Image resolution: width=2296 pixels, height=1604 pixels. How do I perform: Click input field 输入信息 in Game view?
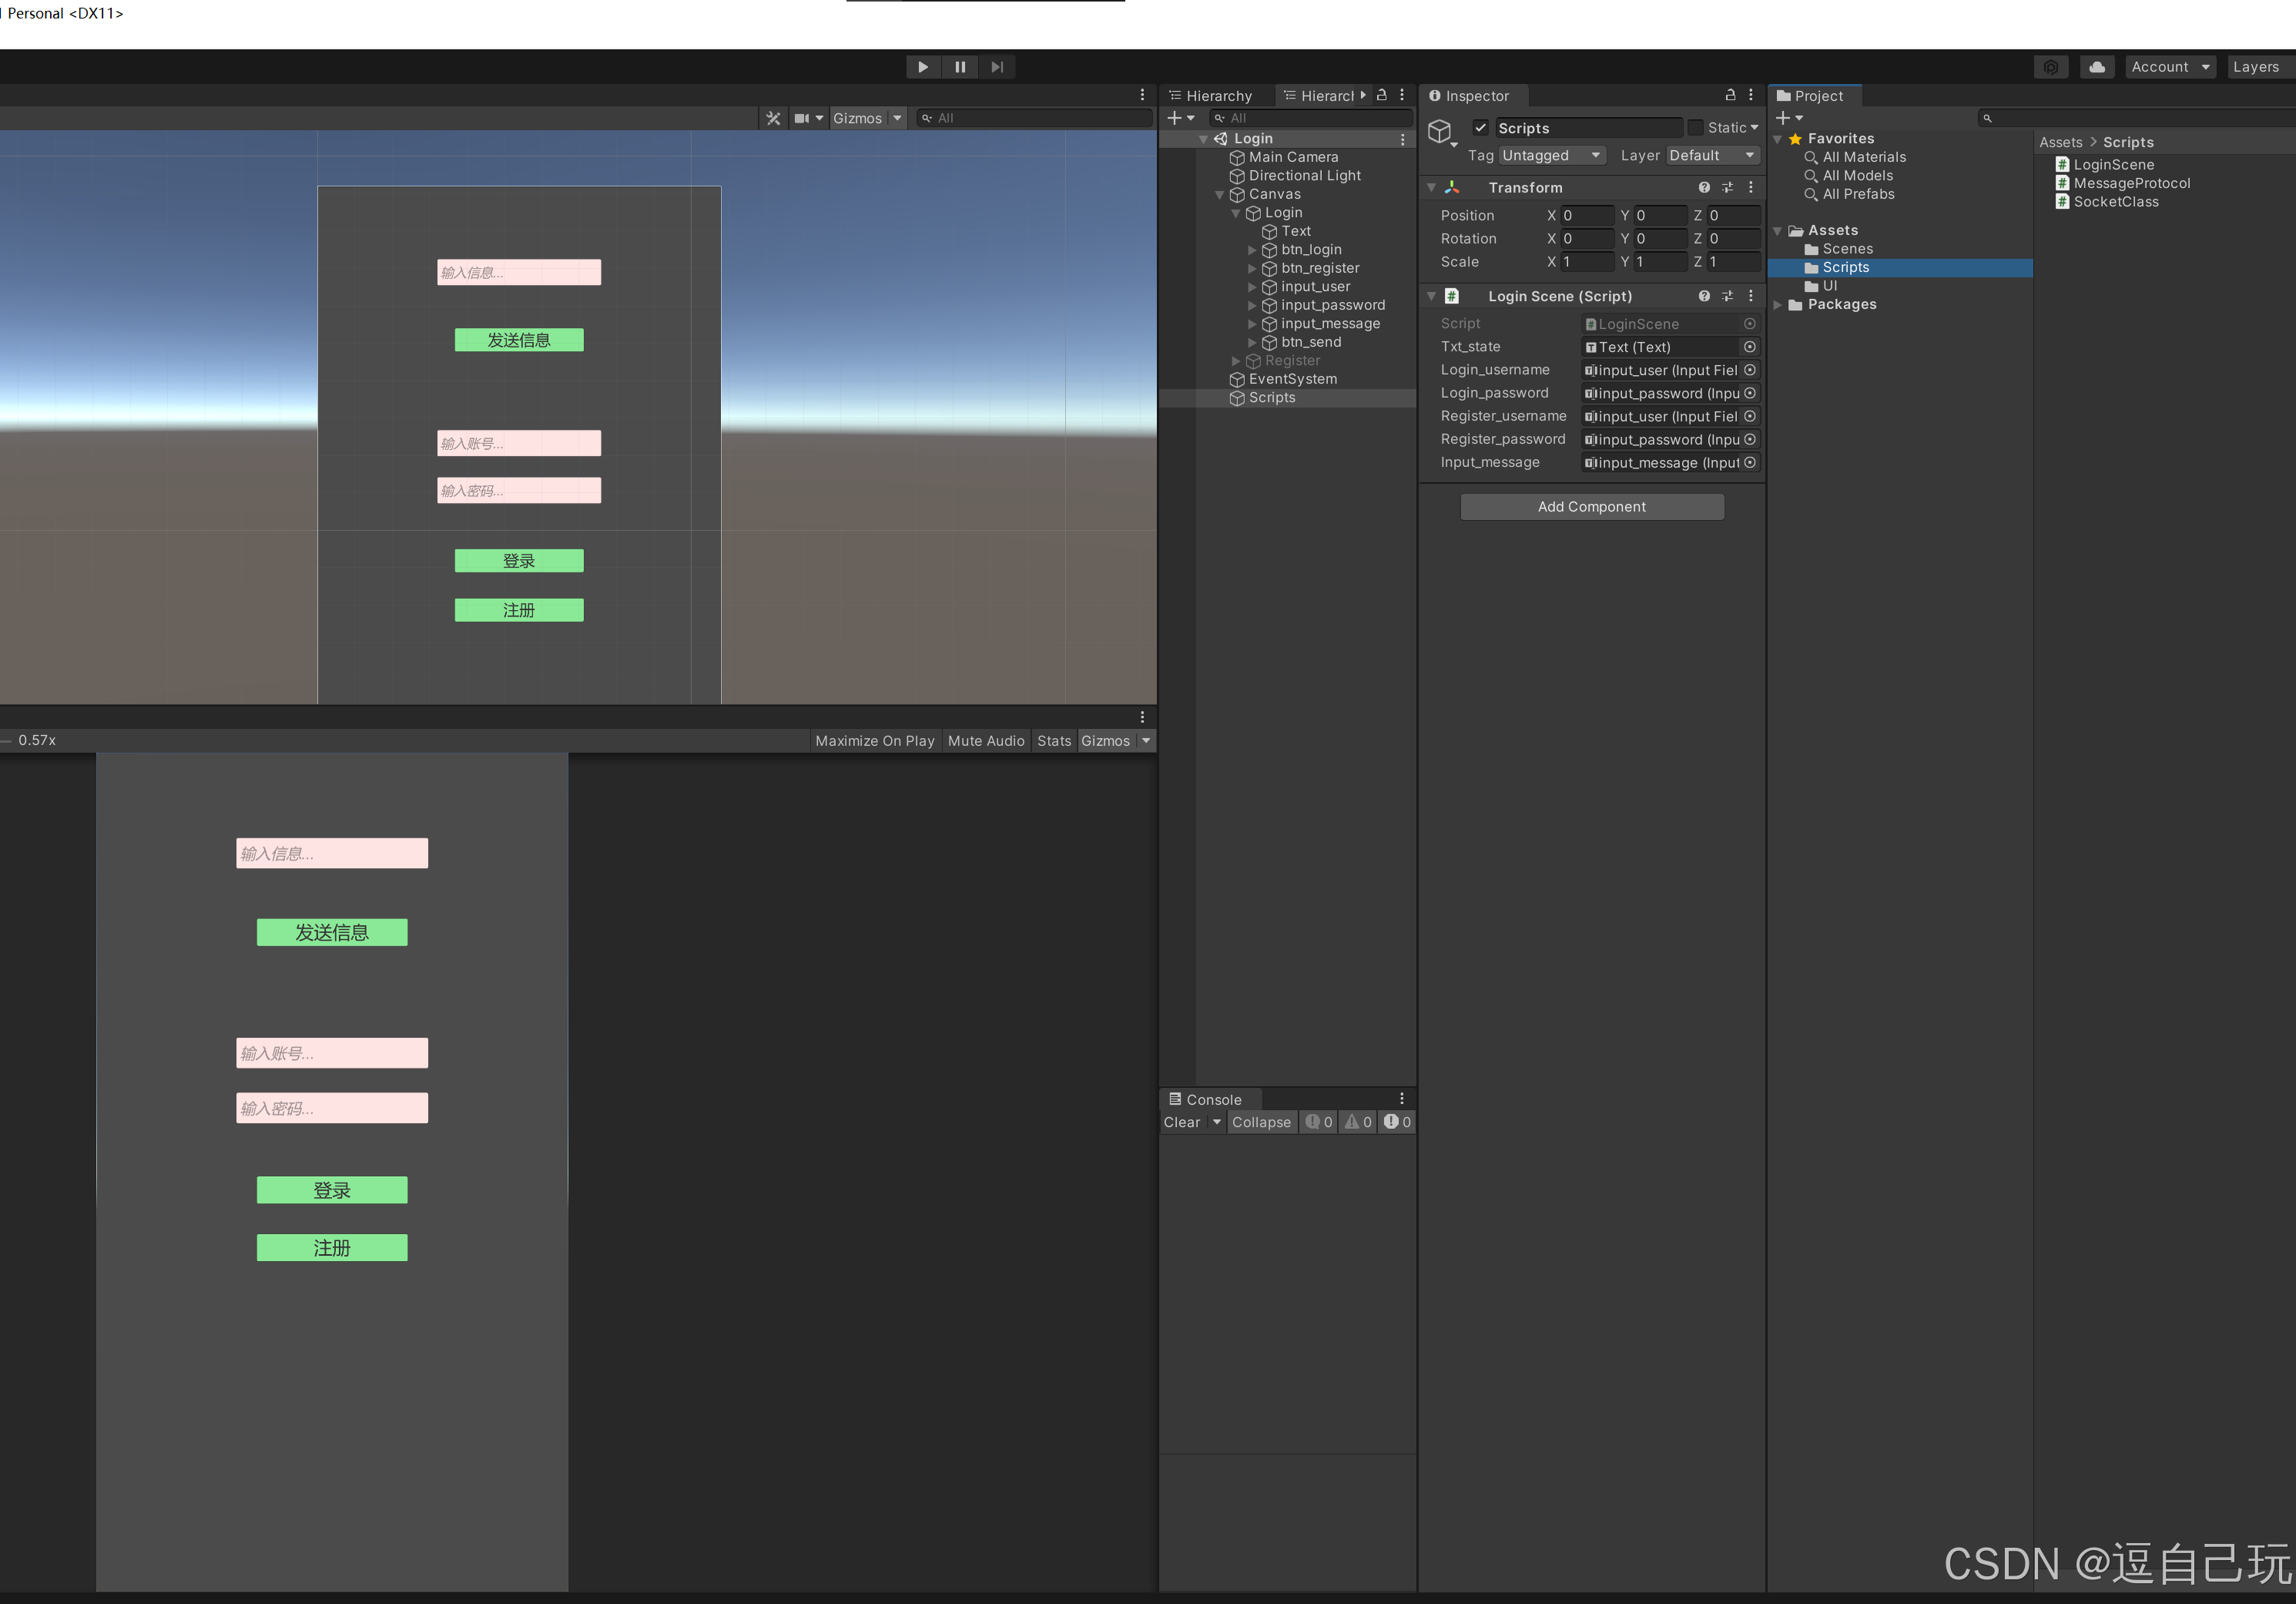pos(331,852)
